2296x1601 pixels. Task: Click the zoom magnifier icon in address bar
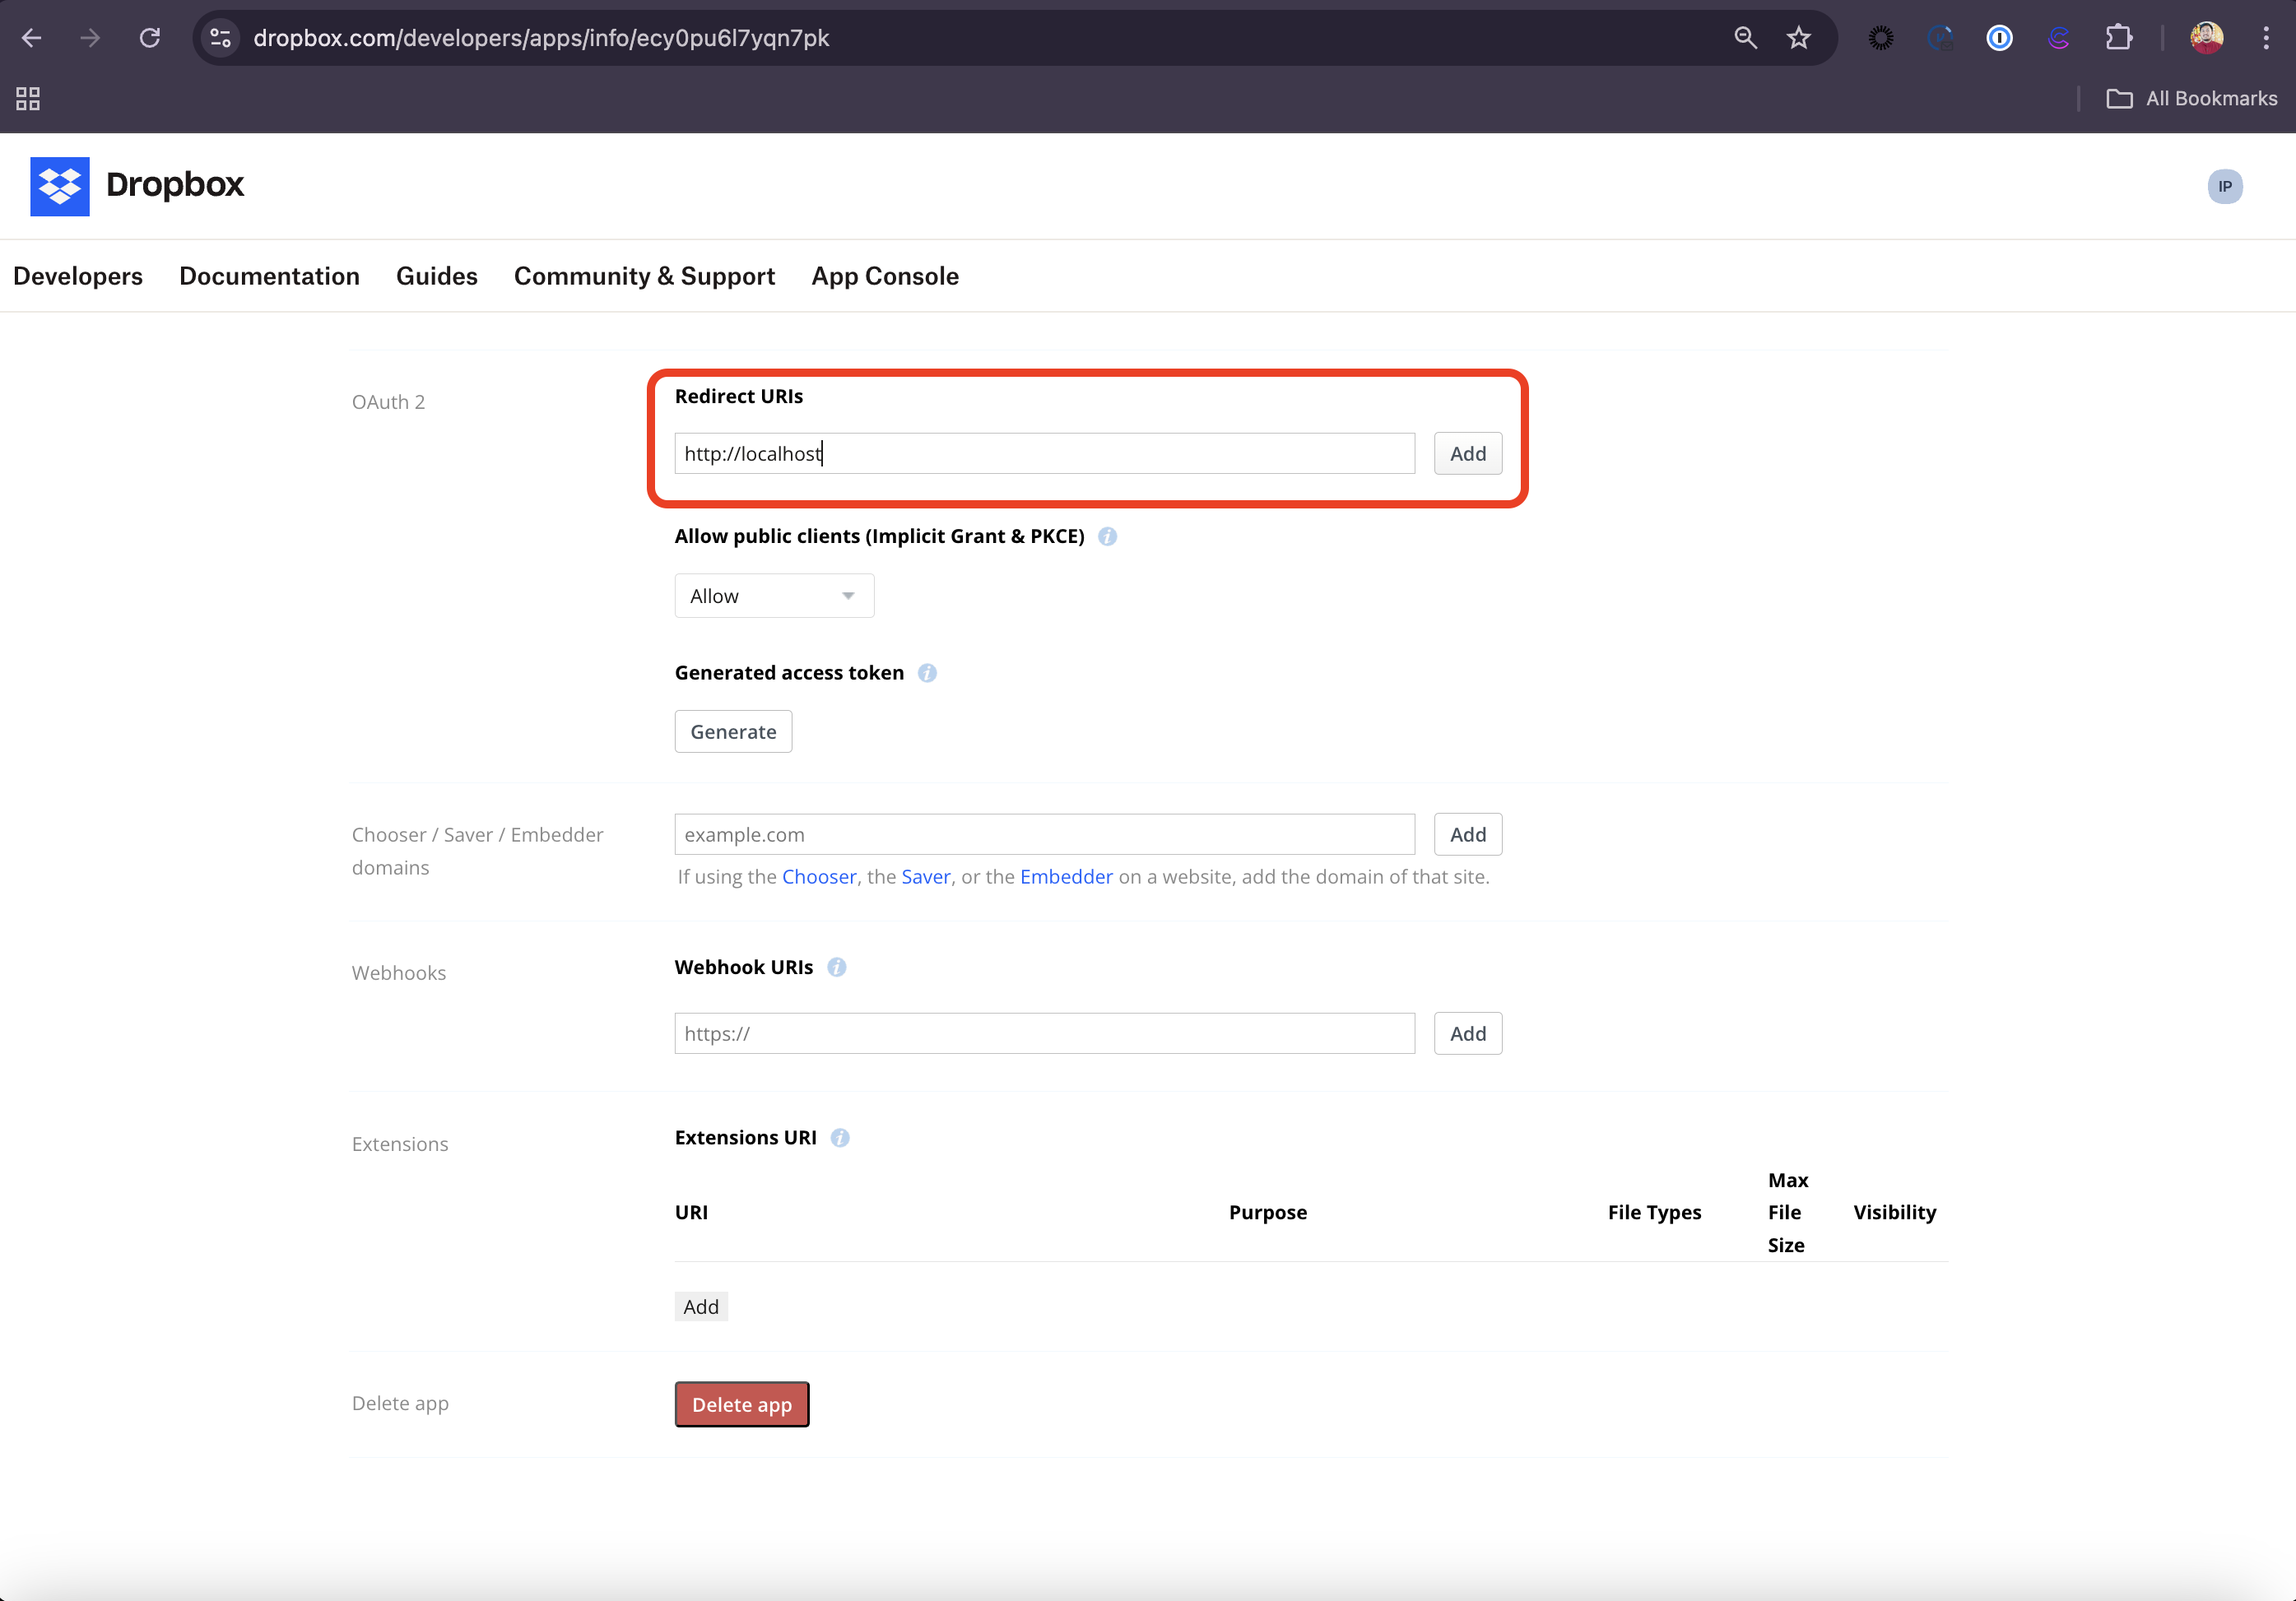pos(1745,38)
